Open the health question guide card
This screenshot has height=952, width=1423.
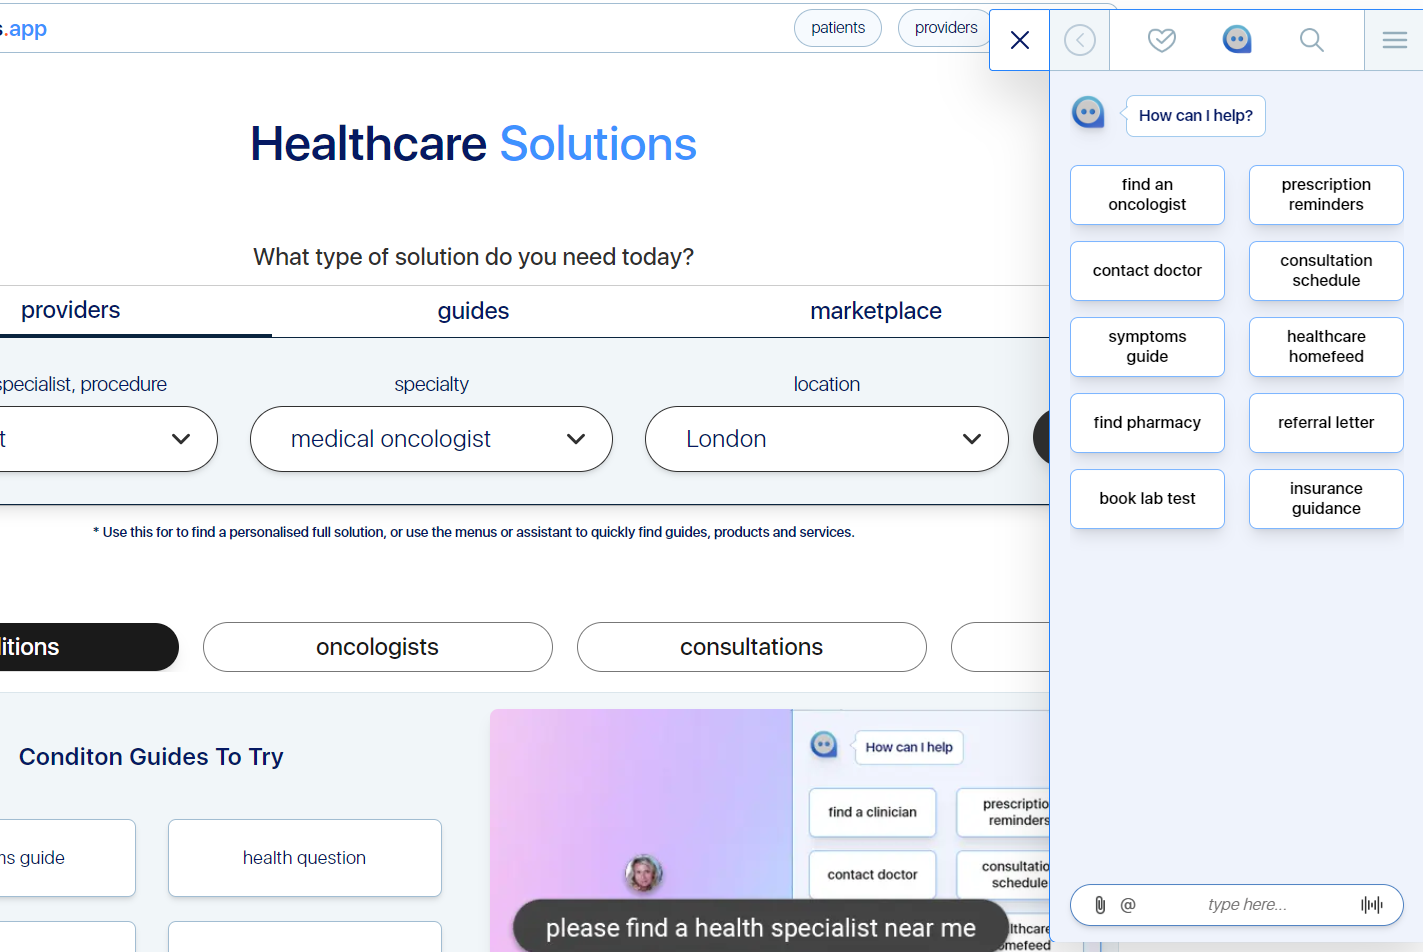pos(305,858)
